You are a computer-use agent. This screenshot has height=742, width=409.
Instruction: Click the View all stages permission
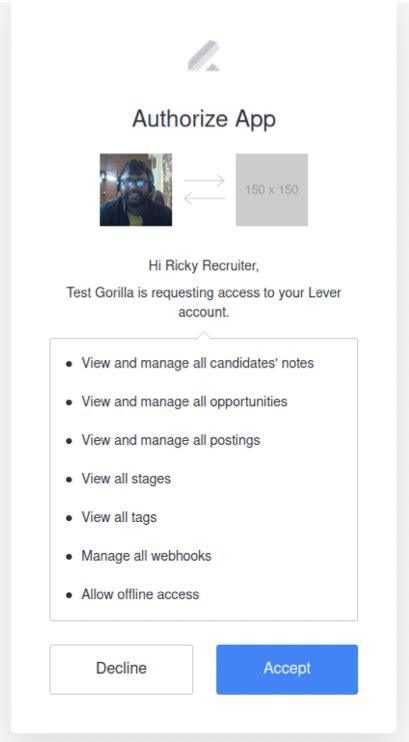(x=126, y=479)
